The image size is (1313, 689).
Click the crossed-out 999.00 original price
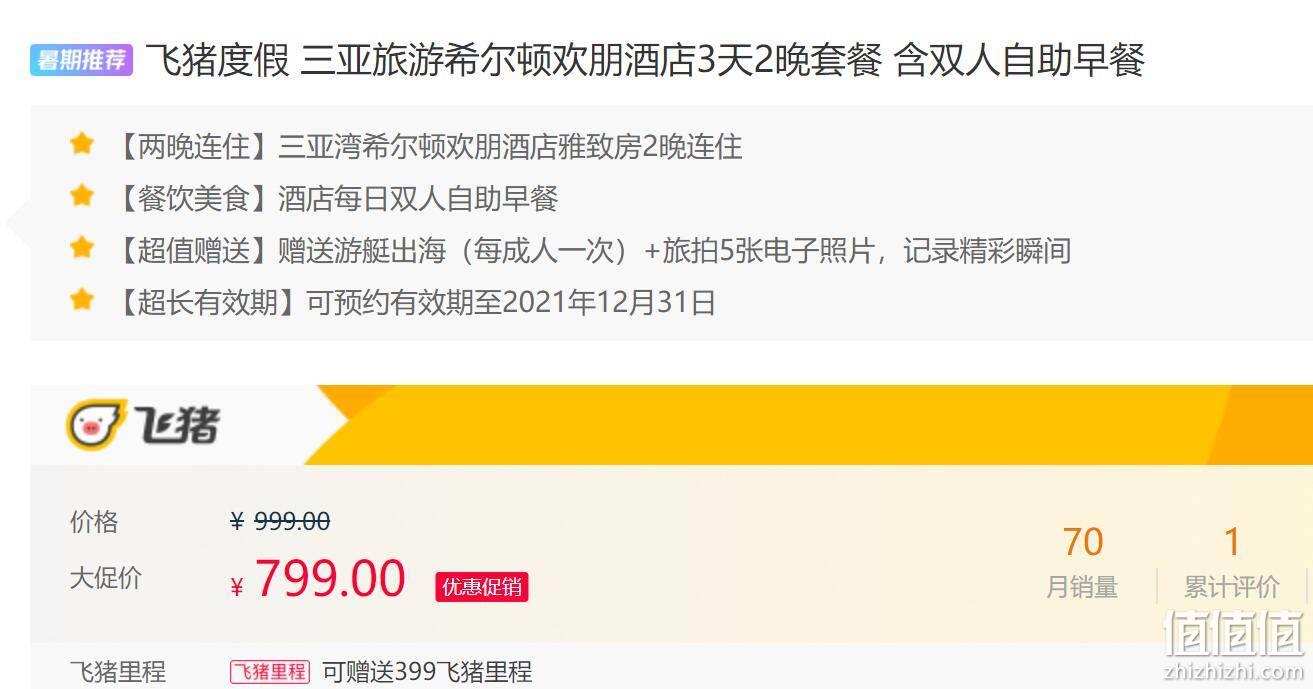tap(292, 521)
